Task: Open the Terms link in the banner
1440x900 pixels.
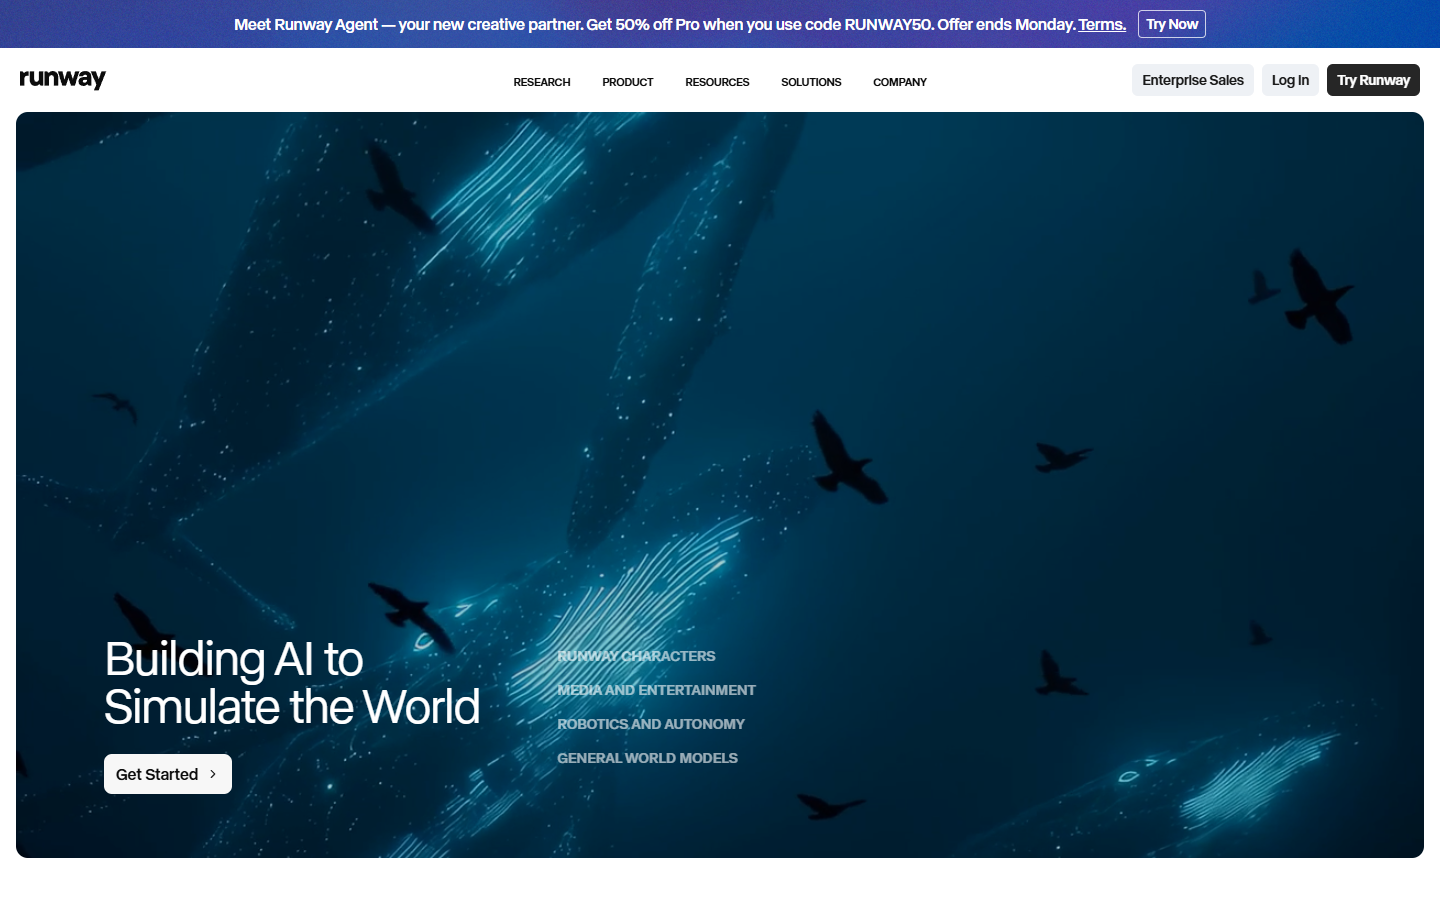Action: (x=1102, y=24)
